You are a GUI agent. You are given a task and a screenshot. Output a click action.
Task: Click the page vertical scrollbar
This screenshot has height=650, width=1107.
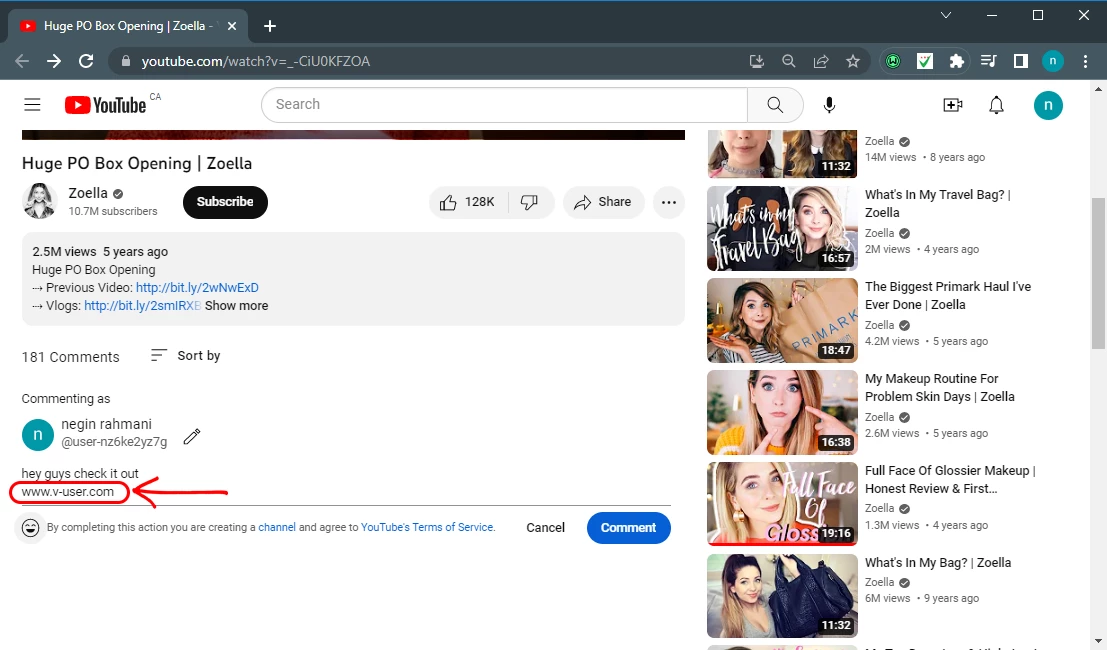(1098, 272)
